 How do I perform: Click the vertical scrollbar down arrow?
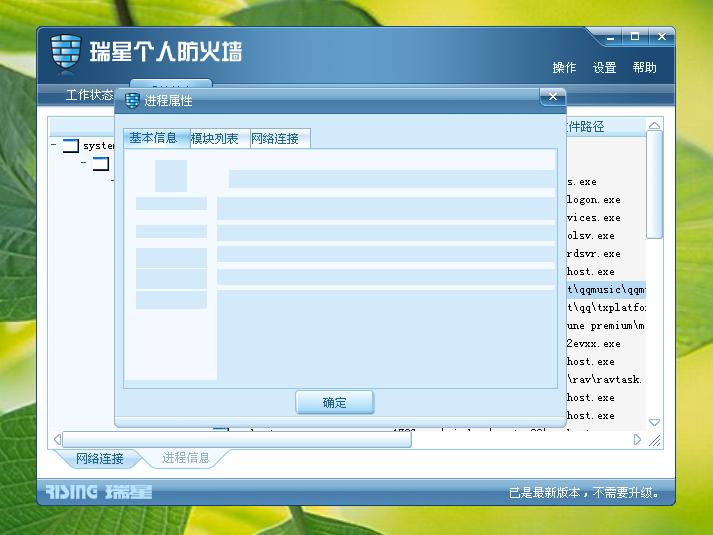654,422
